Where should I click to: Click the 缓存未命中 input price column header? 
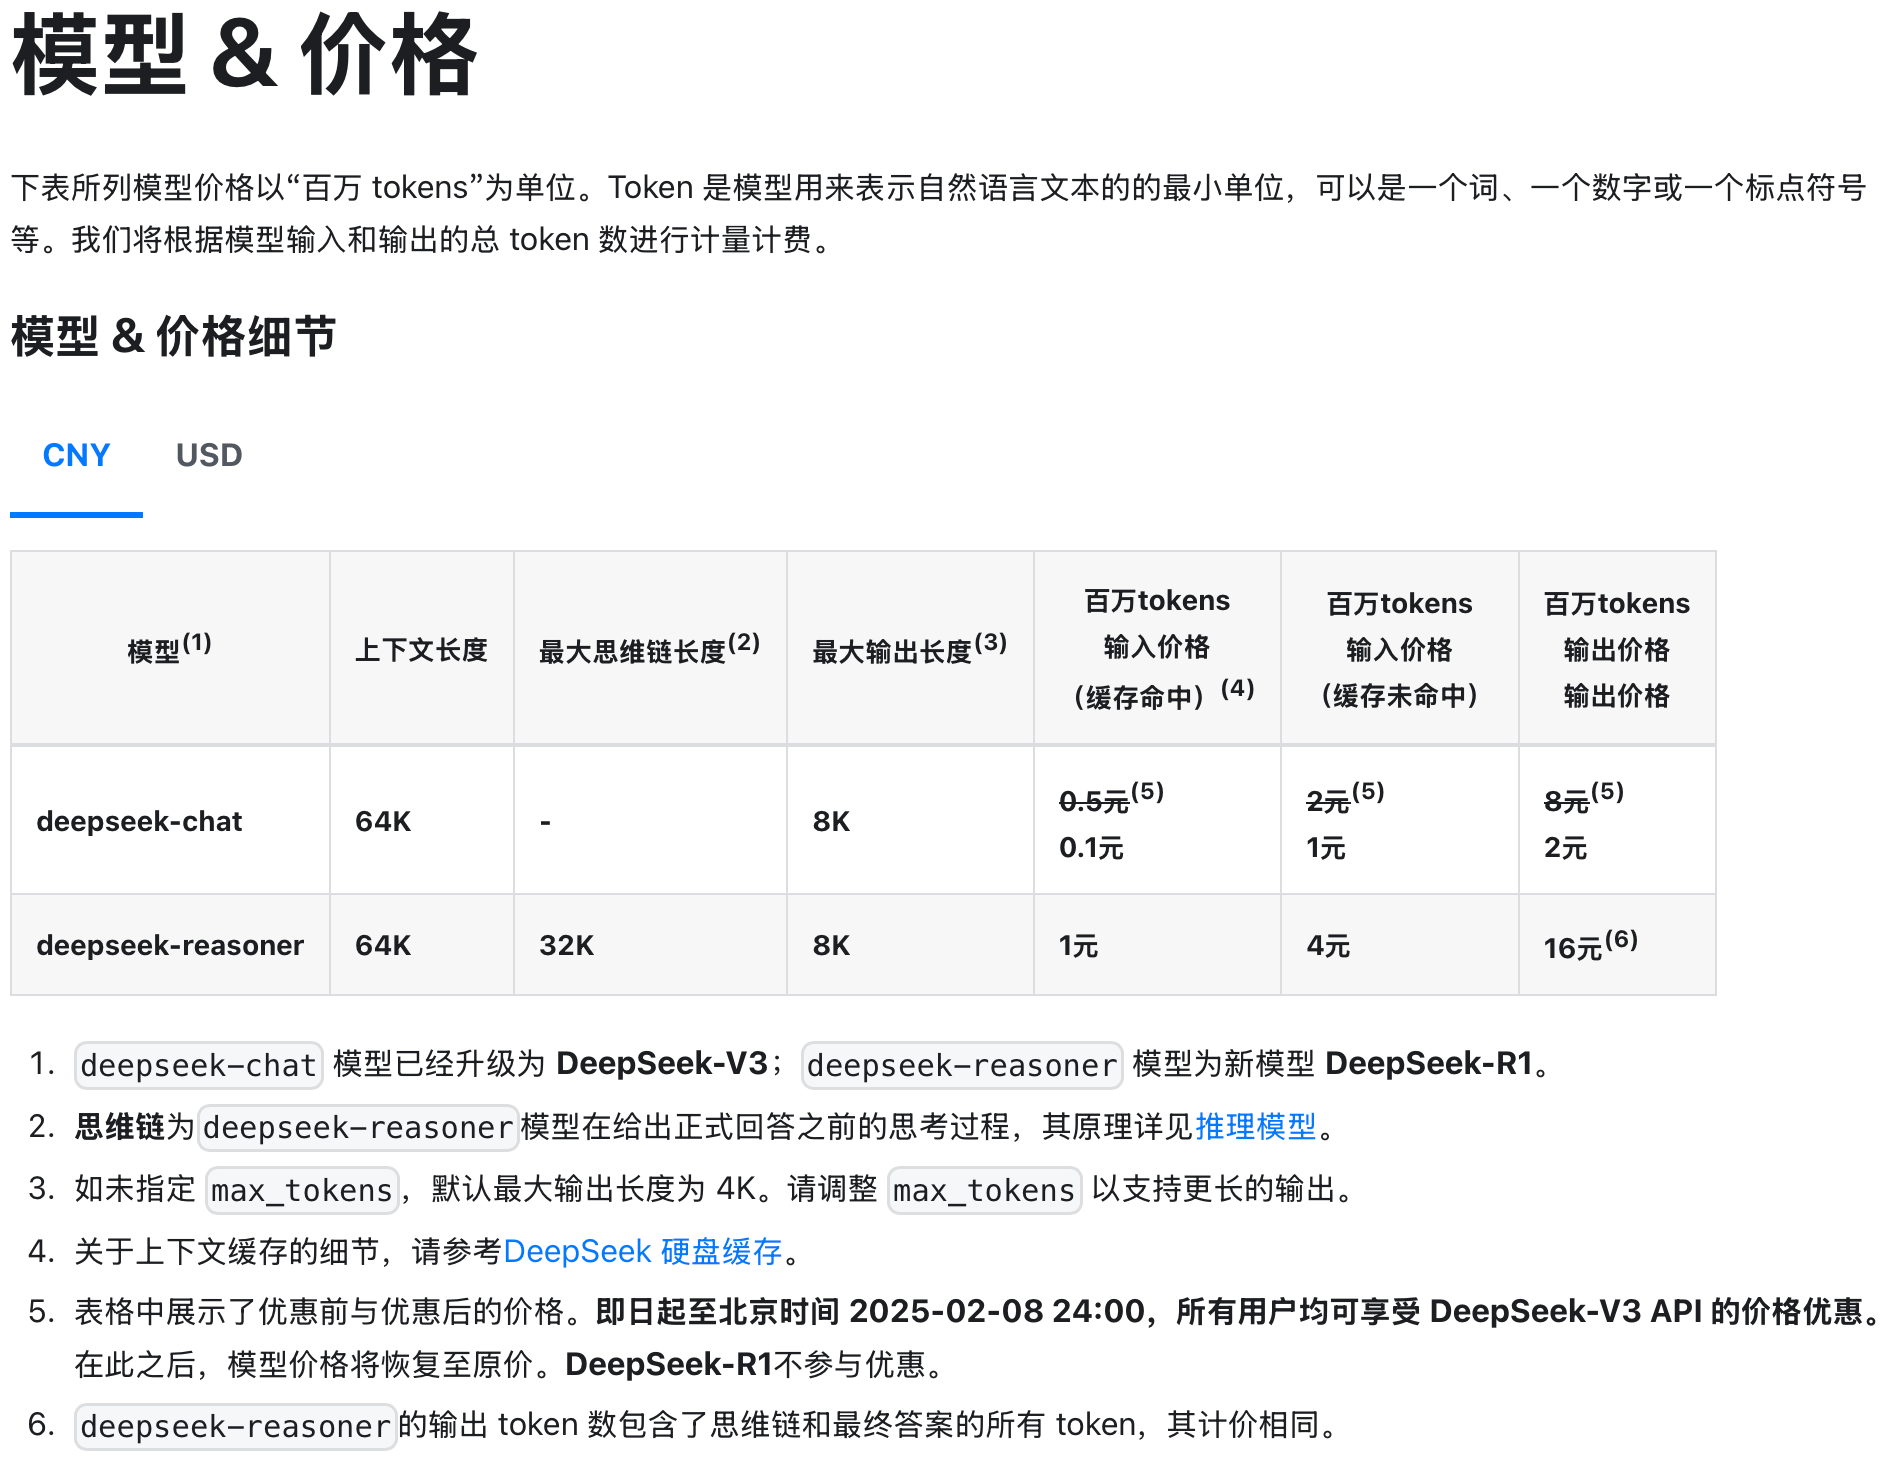coord(1399,650)
